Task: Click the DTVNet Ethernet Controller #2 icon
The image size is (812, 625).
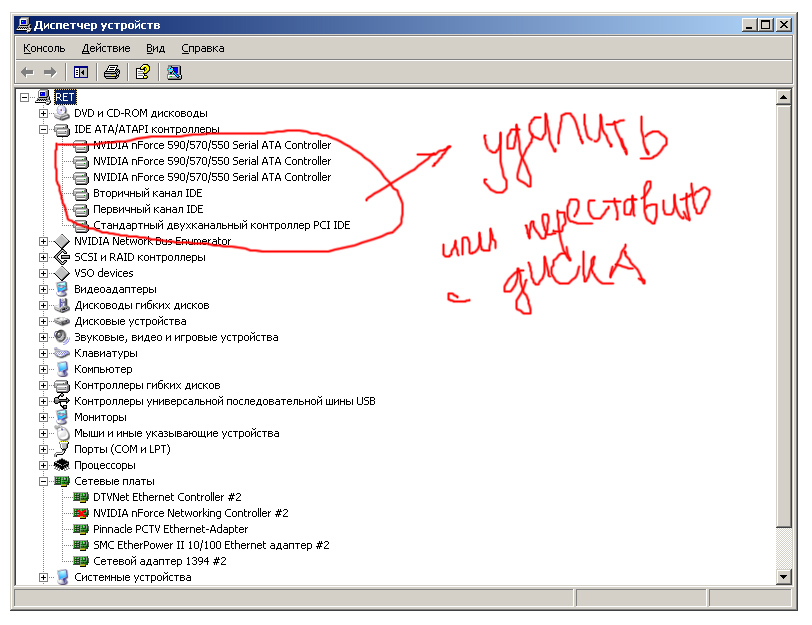Action: [x=81, y=497]
